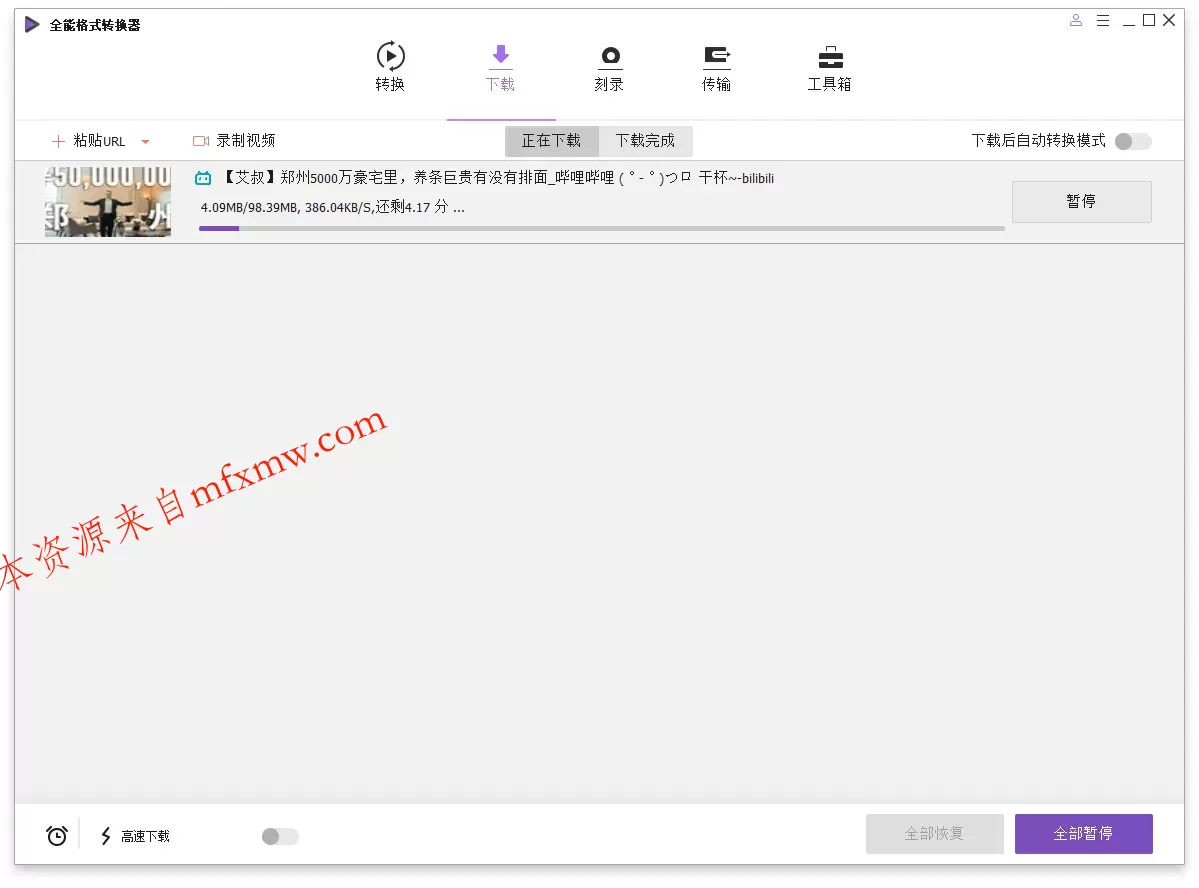Screen dimensions: 1199x888
Task: Open the hamburger menu icon
Action: (1103, 21)
